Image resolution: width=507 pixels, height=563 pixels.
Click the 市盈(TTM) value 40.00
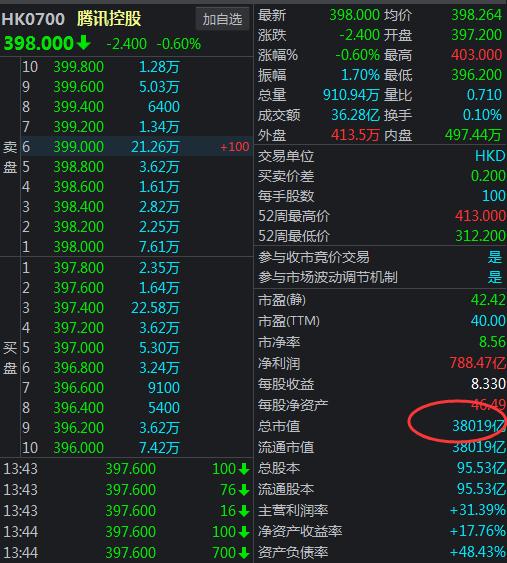(488, 321)
